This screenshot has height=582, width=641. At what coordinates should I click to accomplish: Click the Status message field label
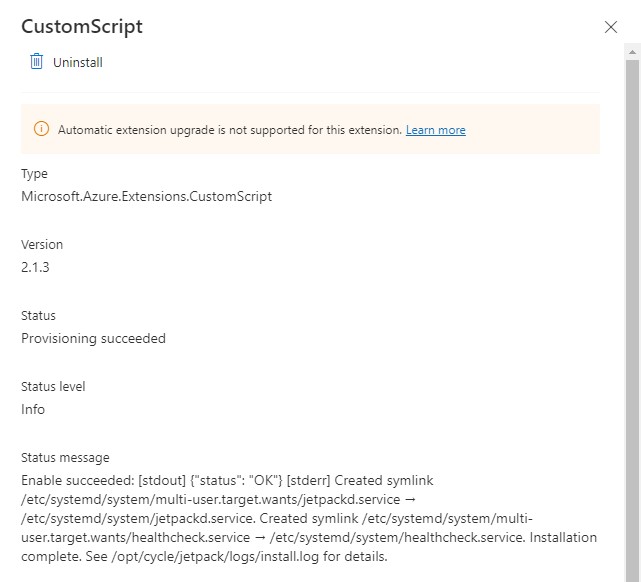[65, 458]
